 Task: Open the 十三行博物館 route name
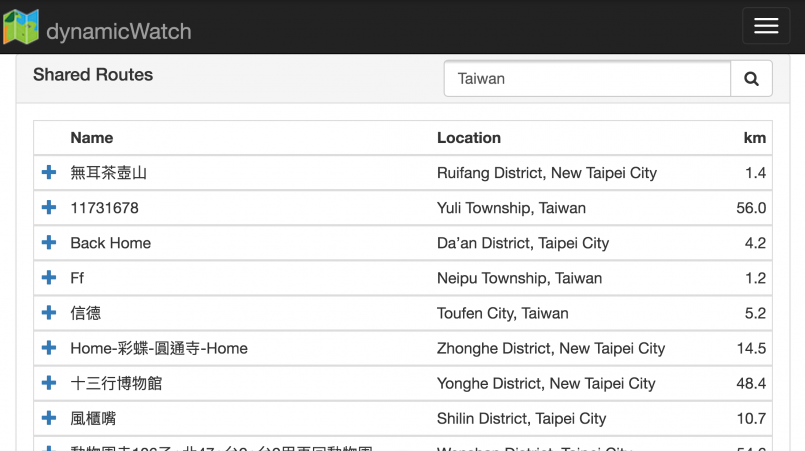pyautogui.click(x=116, y=383)
